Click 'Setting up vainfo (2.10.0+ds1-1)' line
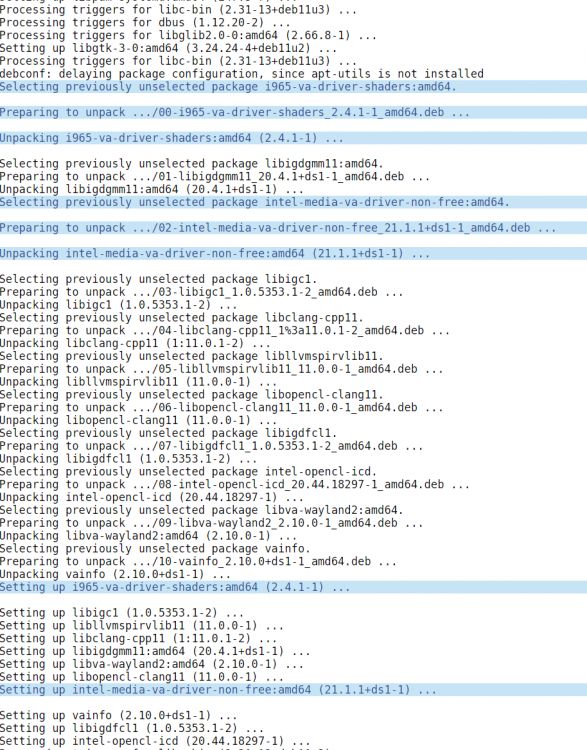The height and width of the screenshot is (750, 587). coord(118,716)
